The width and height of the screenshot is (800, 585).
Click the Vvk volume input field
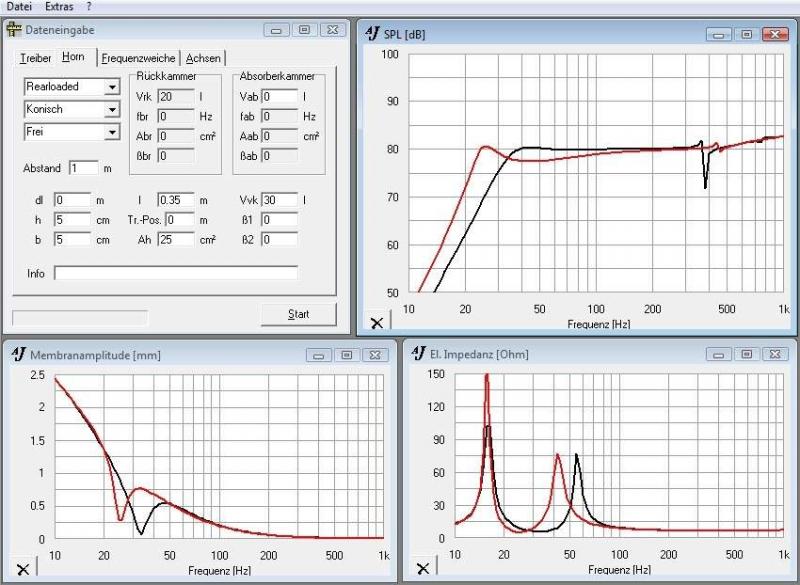click(280, 200)
